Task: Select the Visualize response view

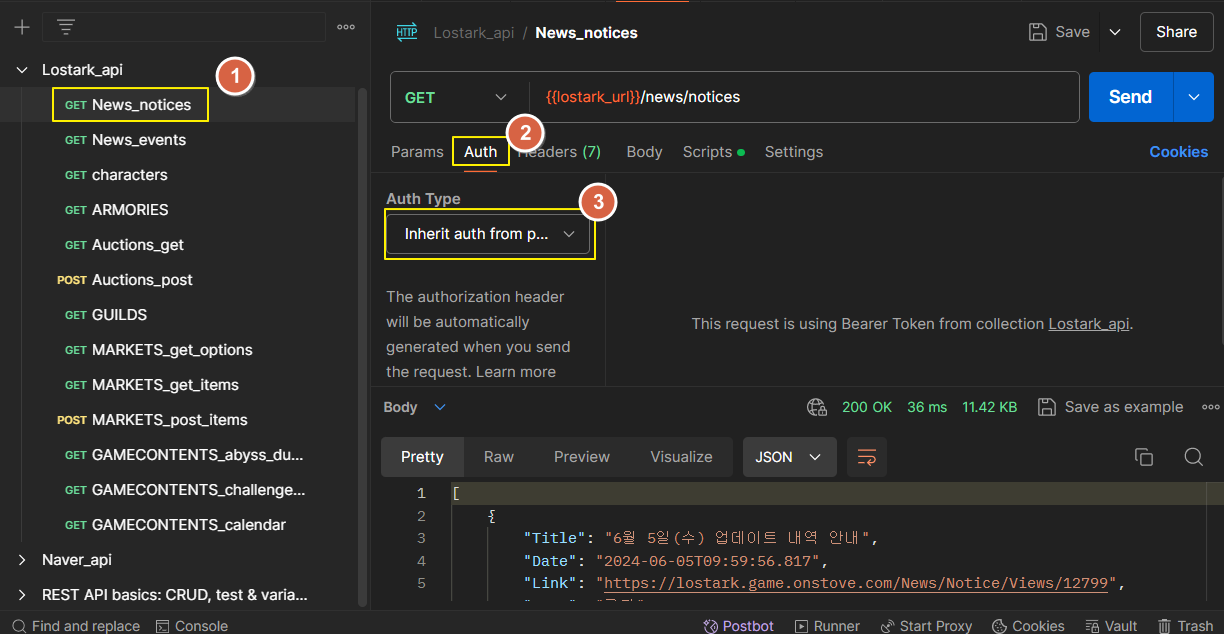Action: [x=681, y=457]
